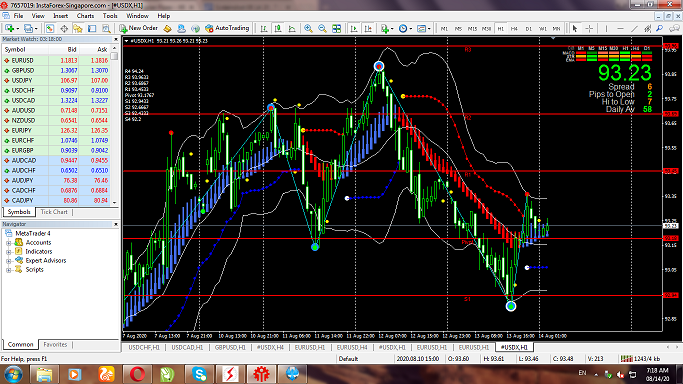Viewport: 683px width, 384px height.
Task: Toggle the Data Window crosshair-target icon
Action: (64, 28)
